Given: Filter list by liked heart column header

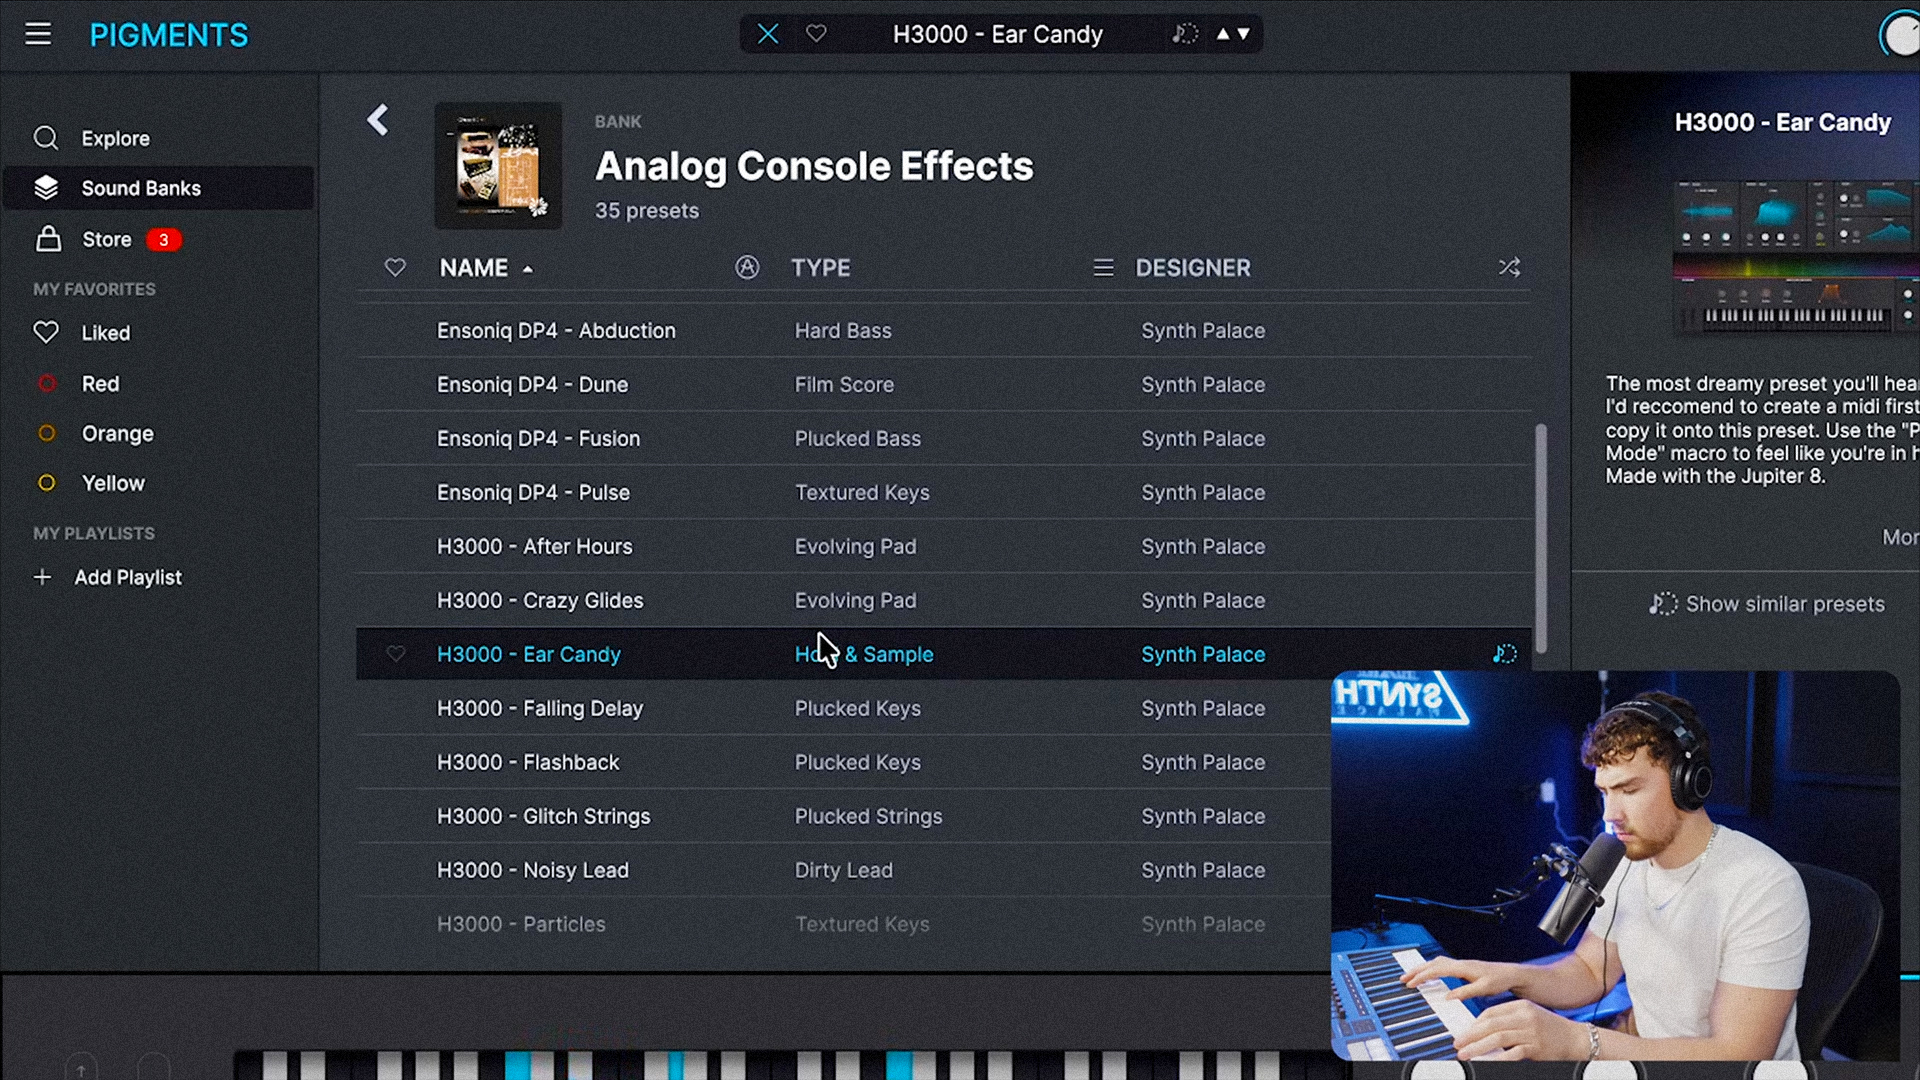Looking at the screenshot, I should click(x=395, y=267).
